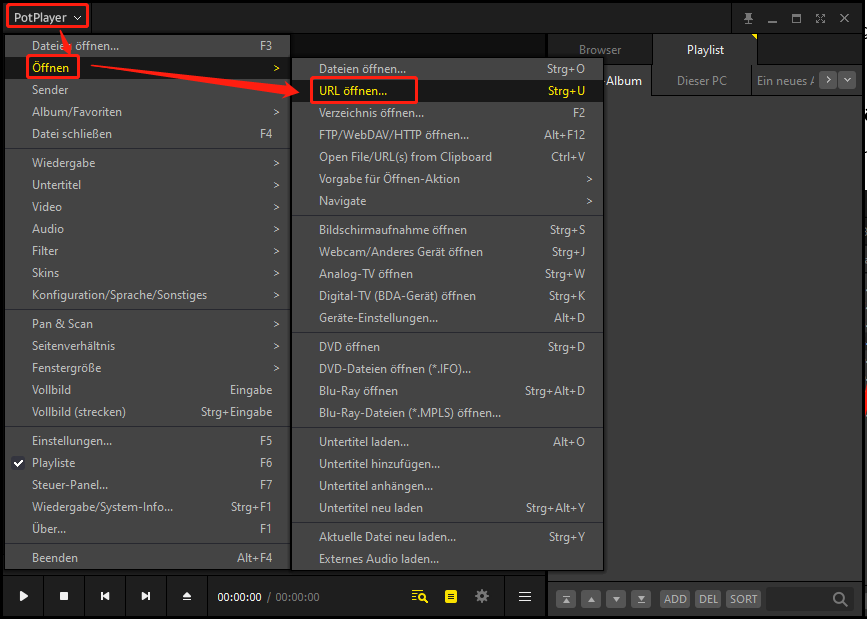Viewport: 867px width, 619px height.
Task: Select Geräte-Einstellungen... entry
Action: (x=447, y=319)
